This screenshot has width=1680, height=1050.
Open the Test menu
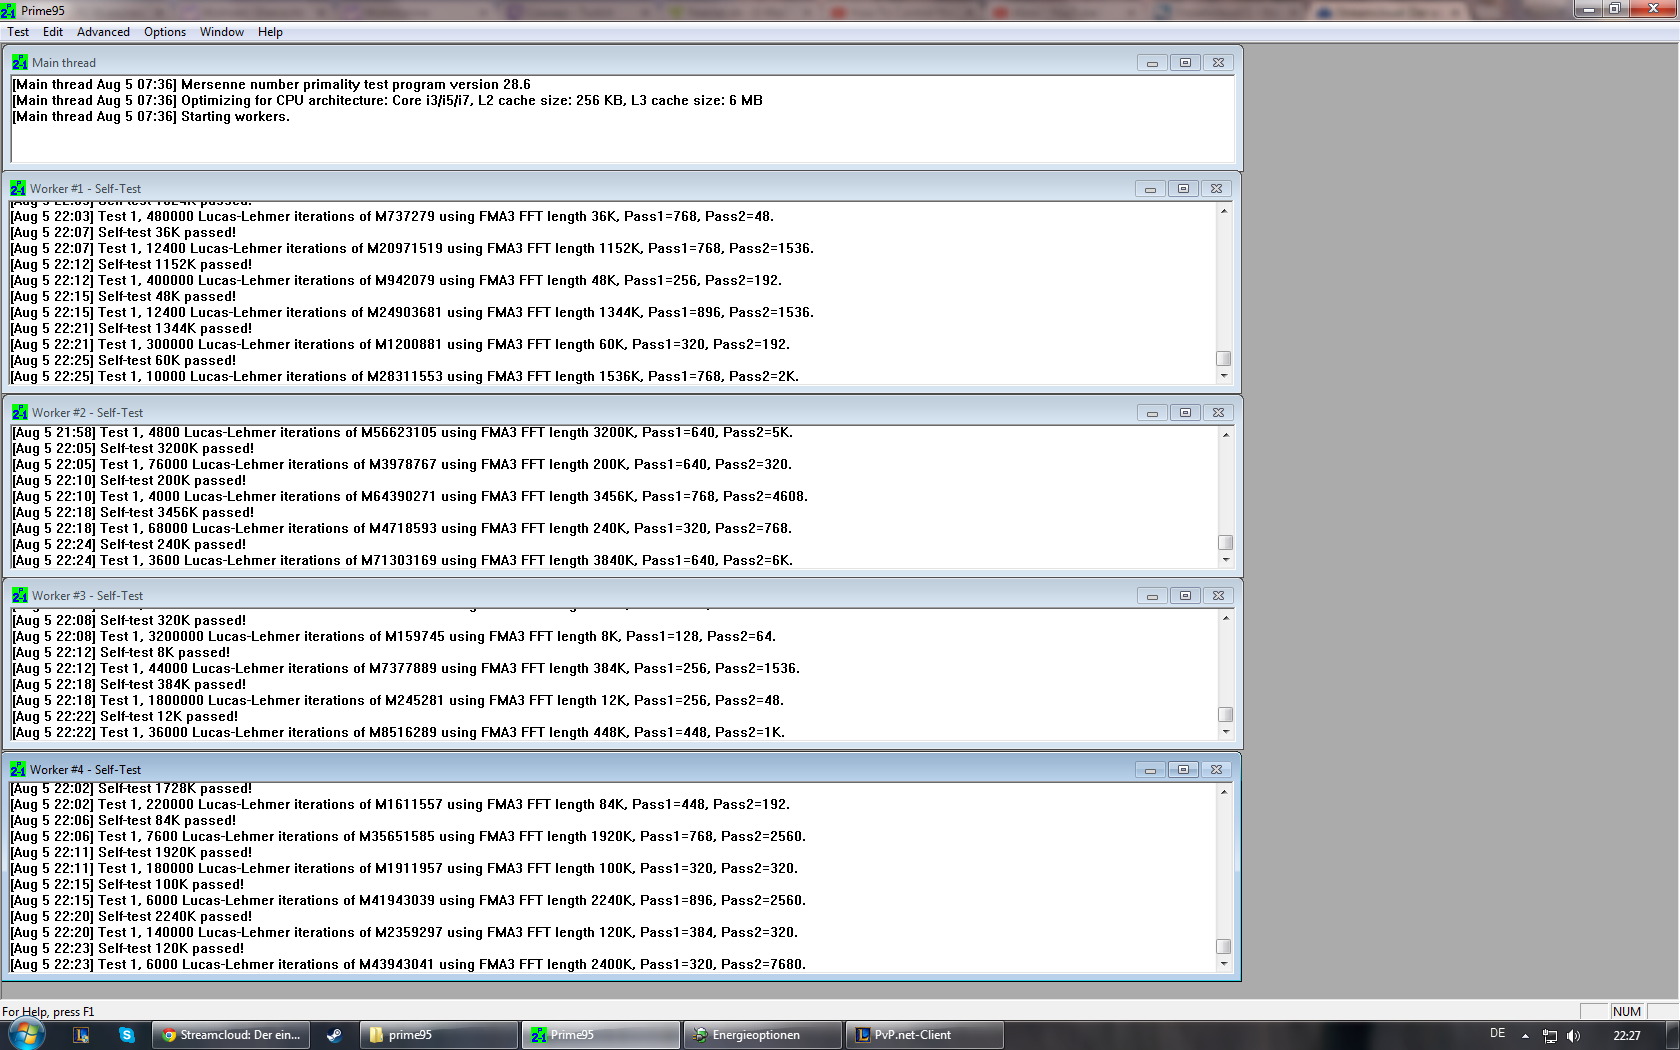18,32
